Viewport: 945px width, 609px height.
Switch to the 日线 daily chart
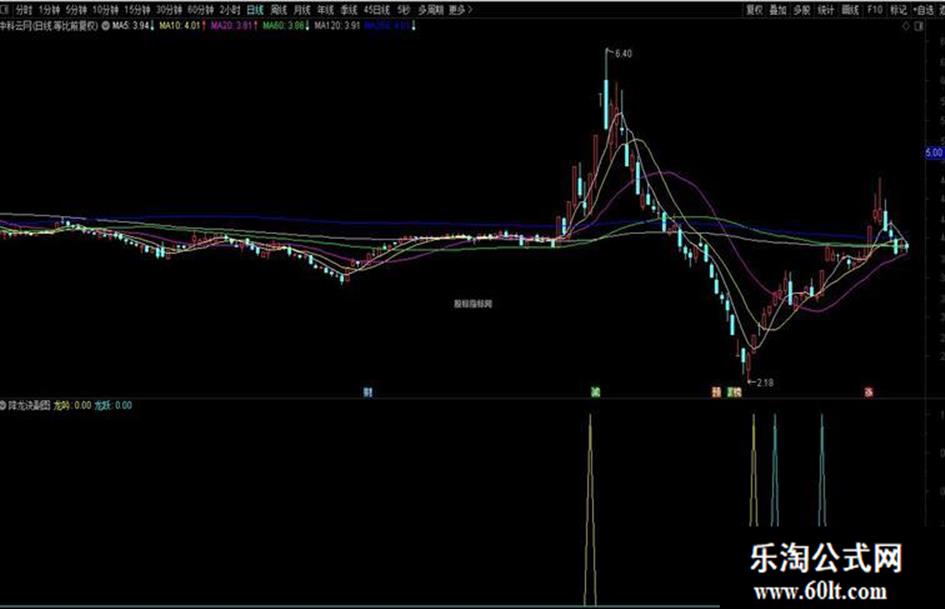[256, 10]
